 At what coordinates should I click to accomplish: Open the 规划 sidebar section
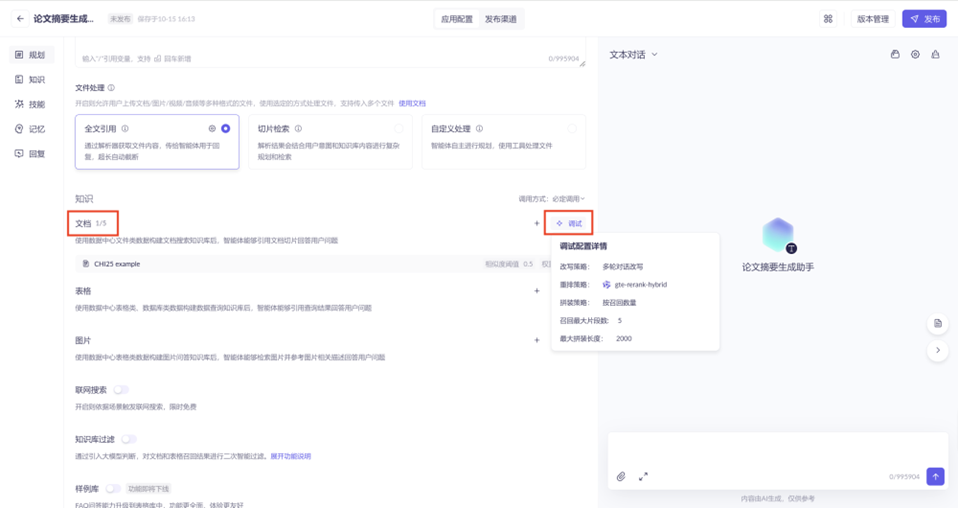pos(31,55)
